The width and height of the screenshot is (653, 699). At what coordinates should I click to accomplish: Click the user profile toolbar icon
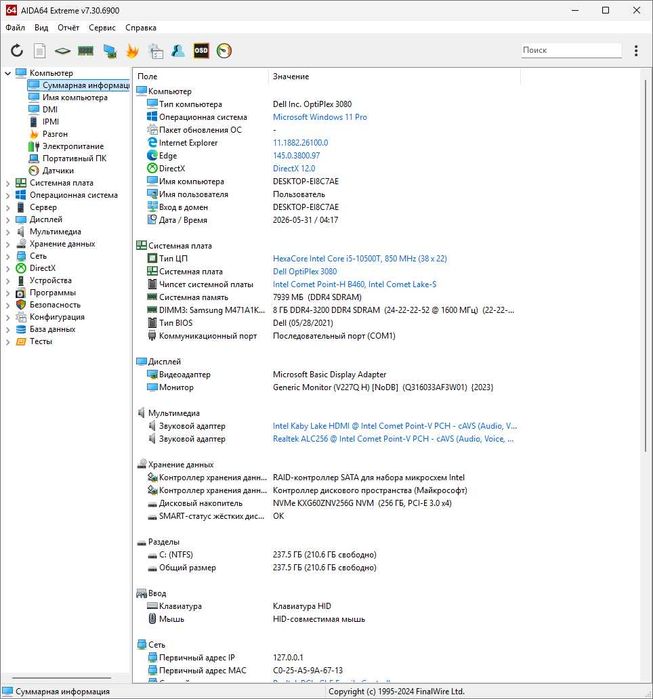[x=178, y=51]
